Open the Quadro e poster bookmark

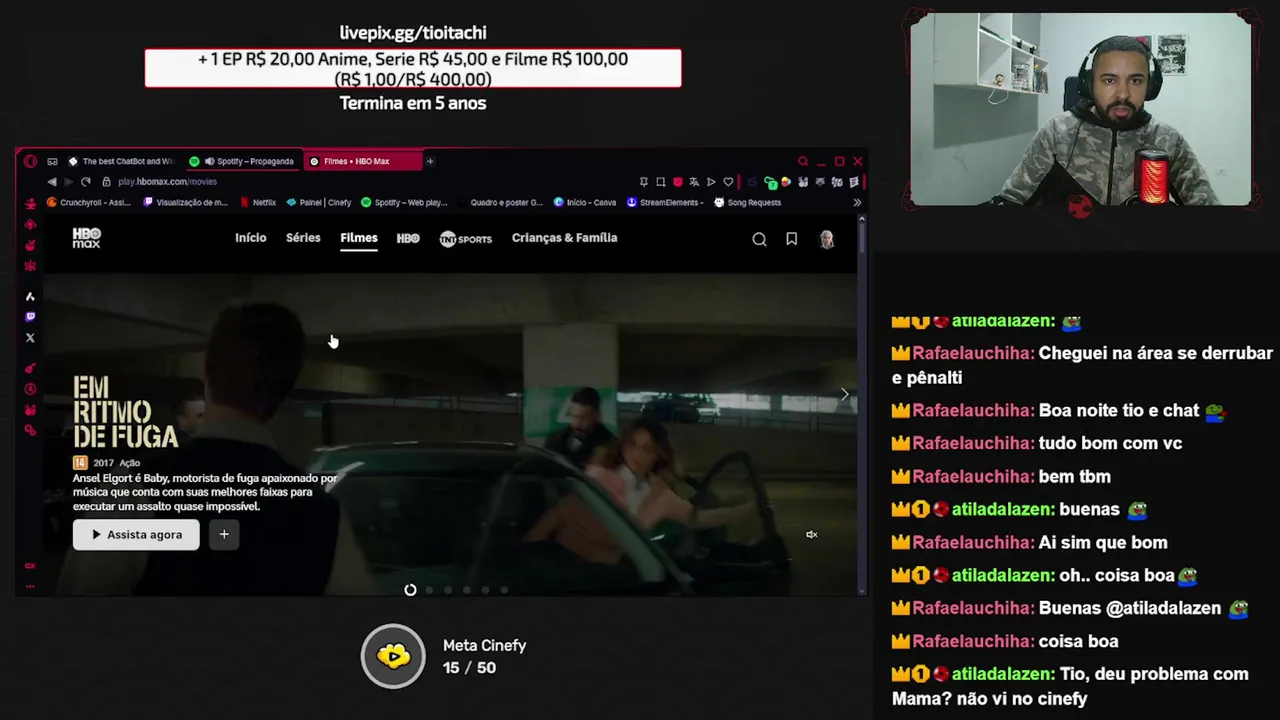pos(500,202)
